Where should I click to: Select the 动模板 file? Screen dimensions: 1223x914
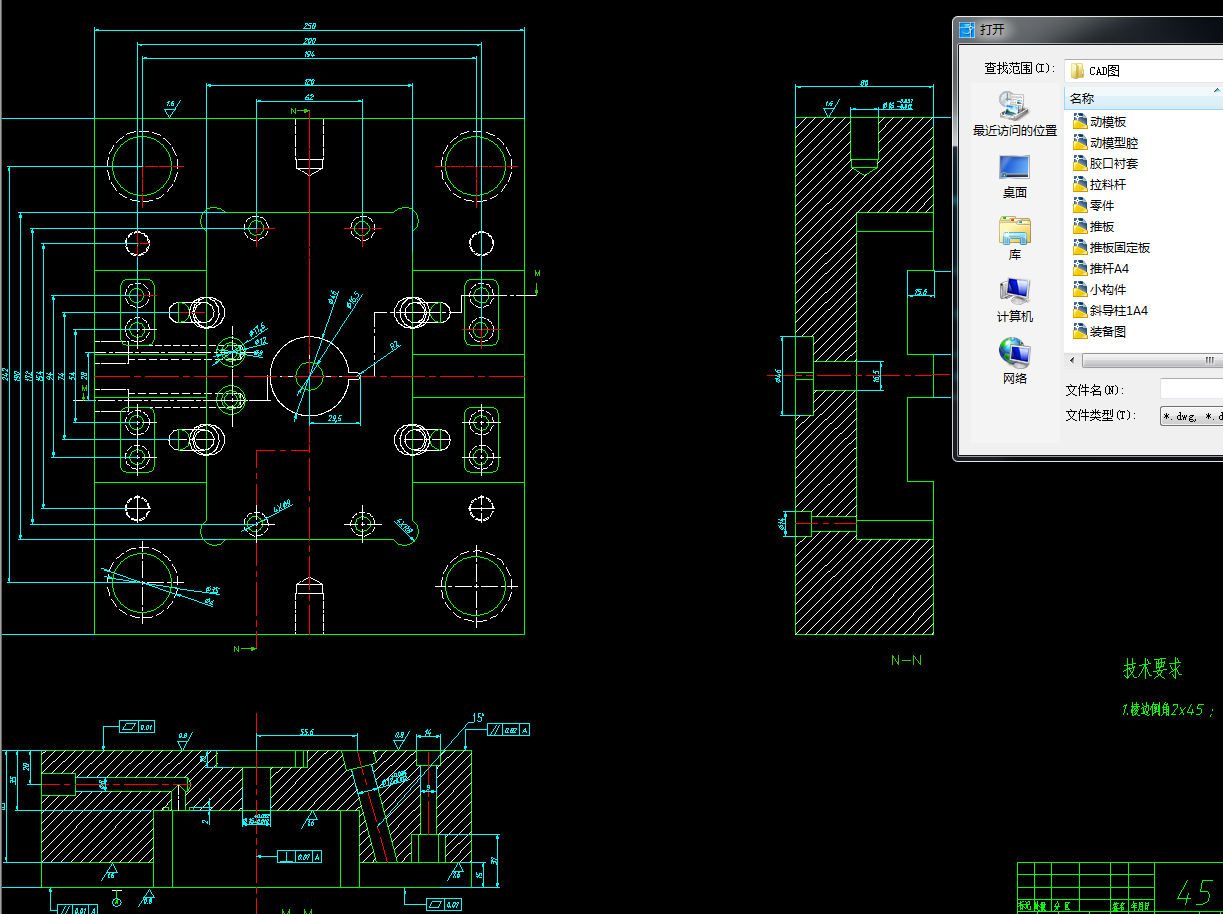coord(1099,121)
